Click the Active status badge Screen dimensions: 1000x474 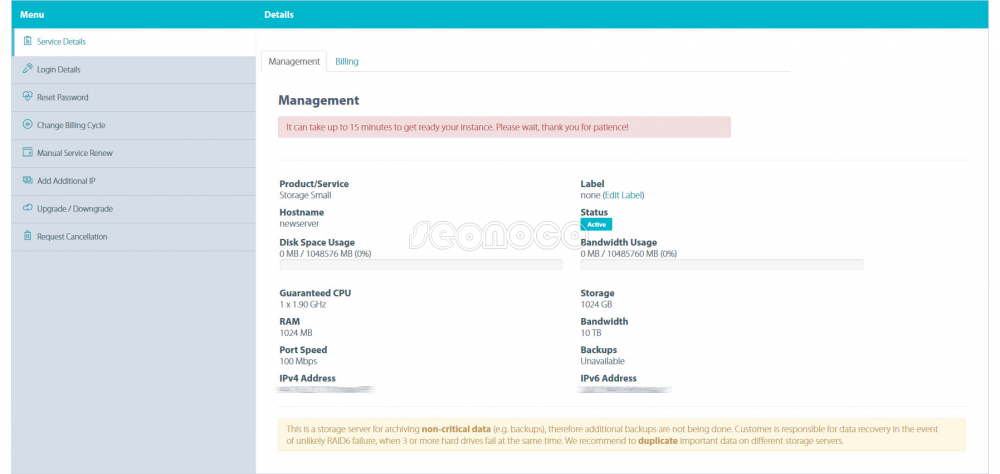pyautogui.click(x=595, y=225)
